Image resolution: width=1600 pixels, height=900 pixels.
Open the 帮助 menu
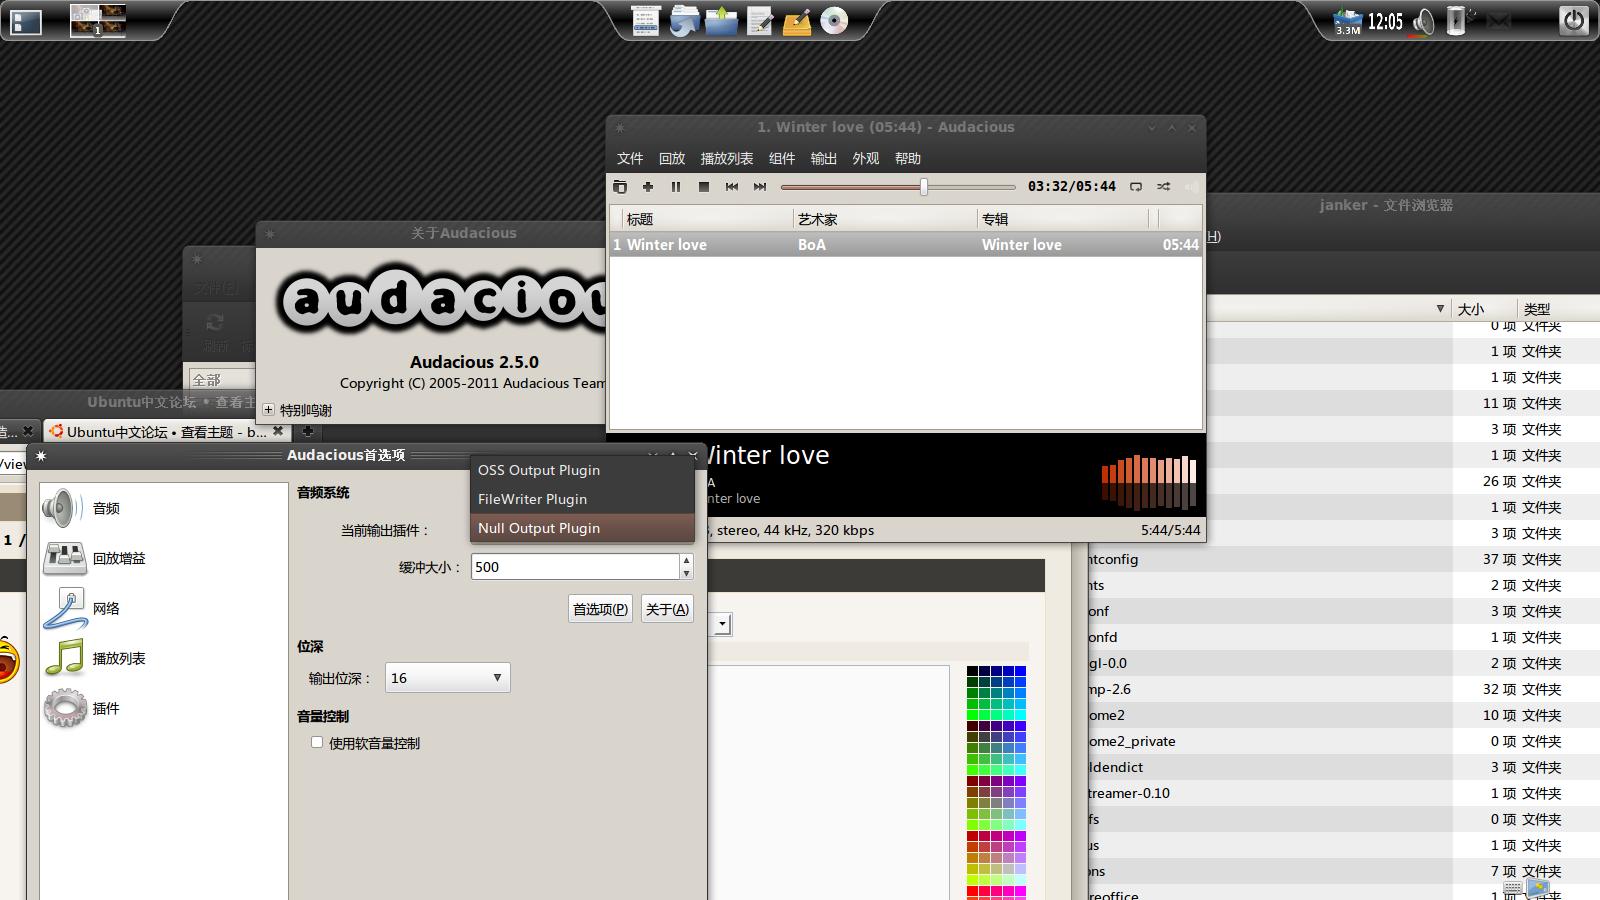[x=908, y=158]
